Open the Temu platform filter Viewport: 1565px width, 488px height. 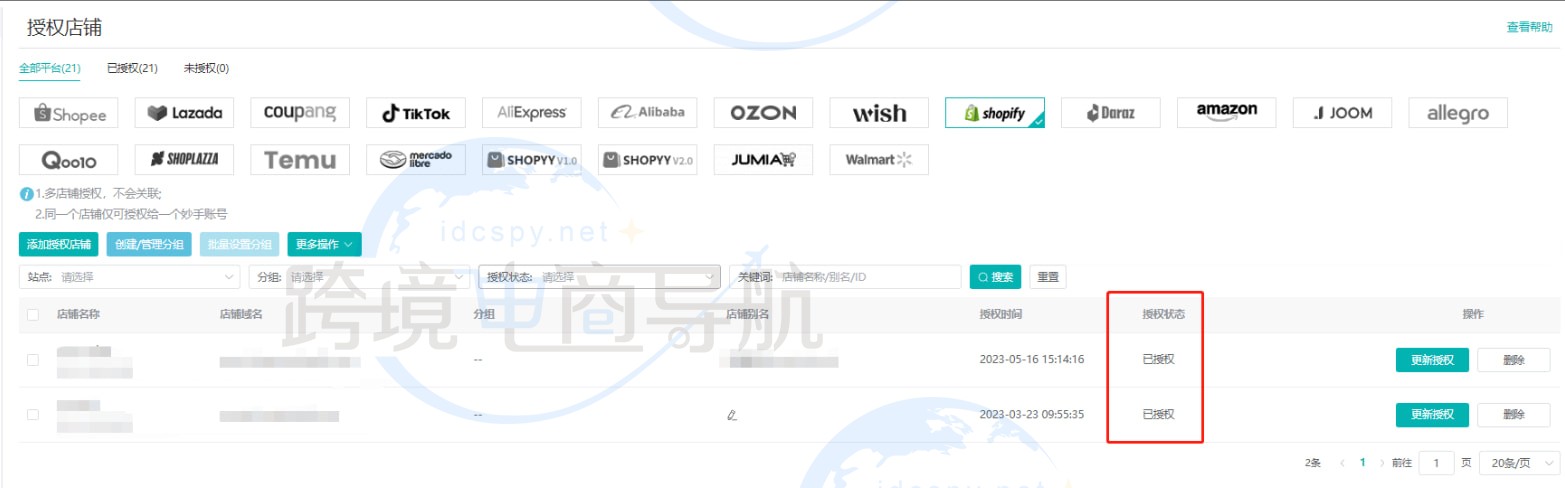point(300,160)
